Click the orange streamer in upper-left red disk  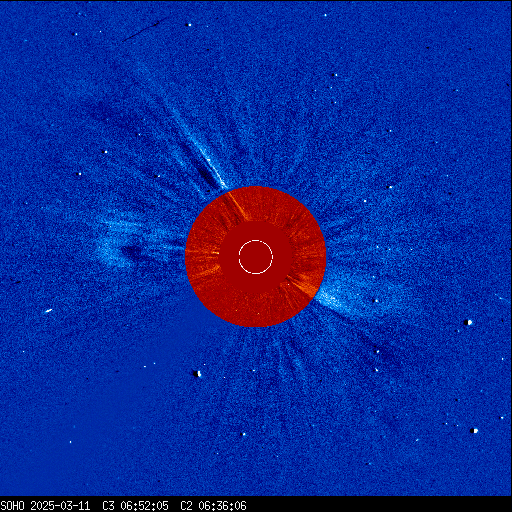236,206
